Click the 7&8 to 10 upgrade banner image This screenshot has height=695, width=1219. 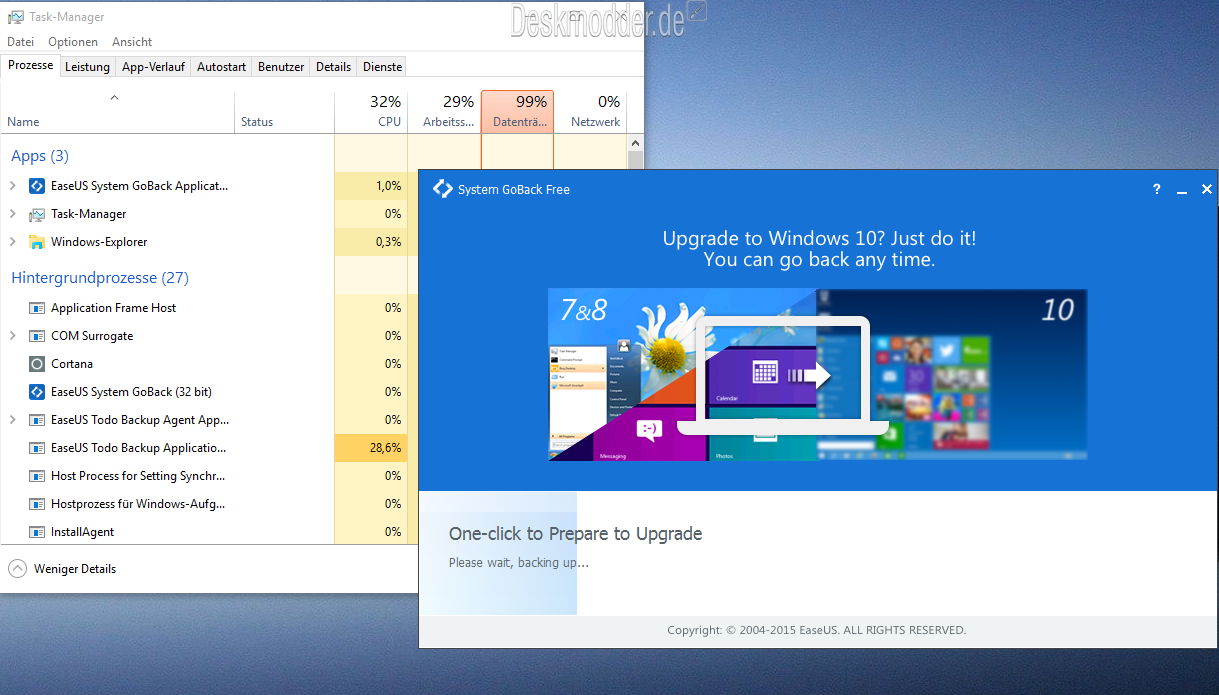pos(817,375)
